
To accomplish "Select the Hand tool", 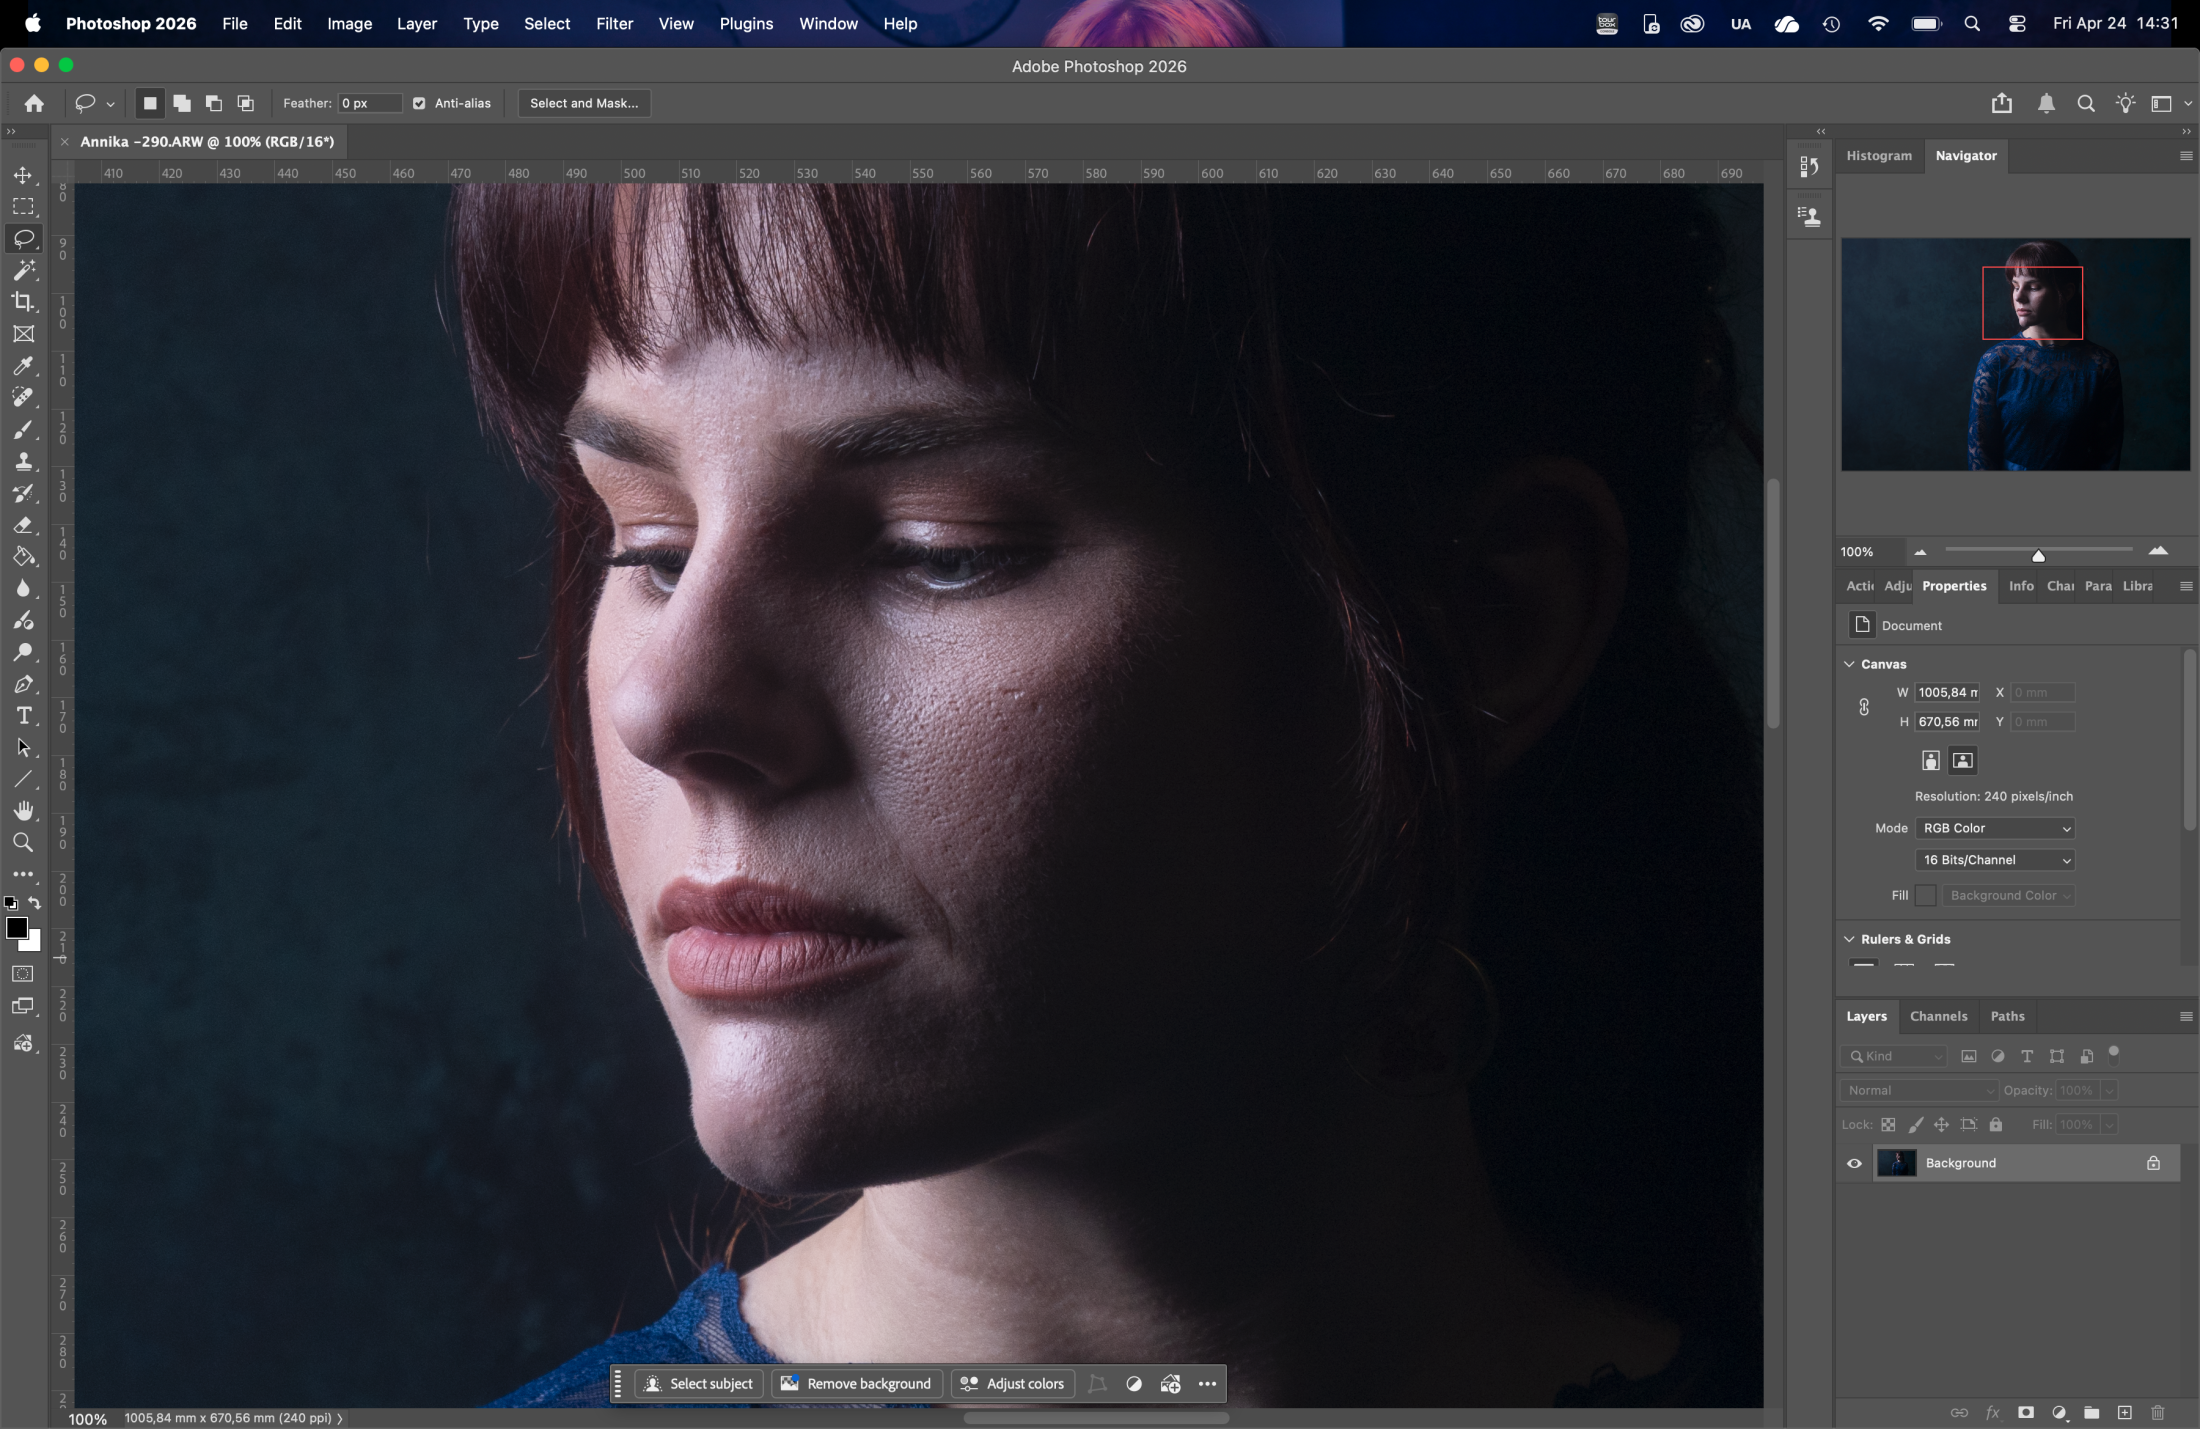I will tap(23, 811).
